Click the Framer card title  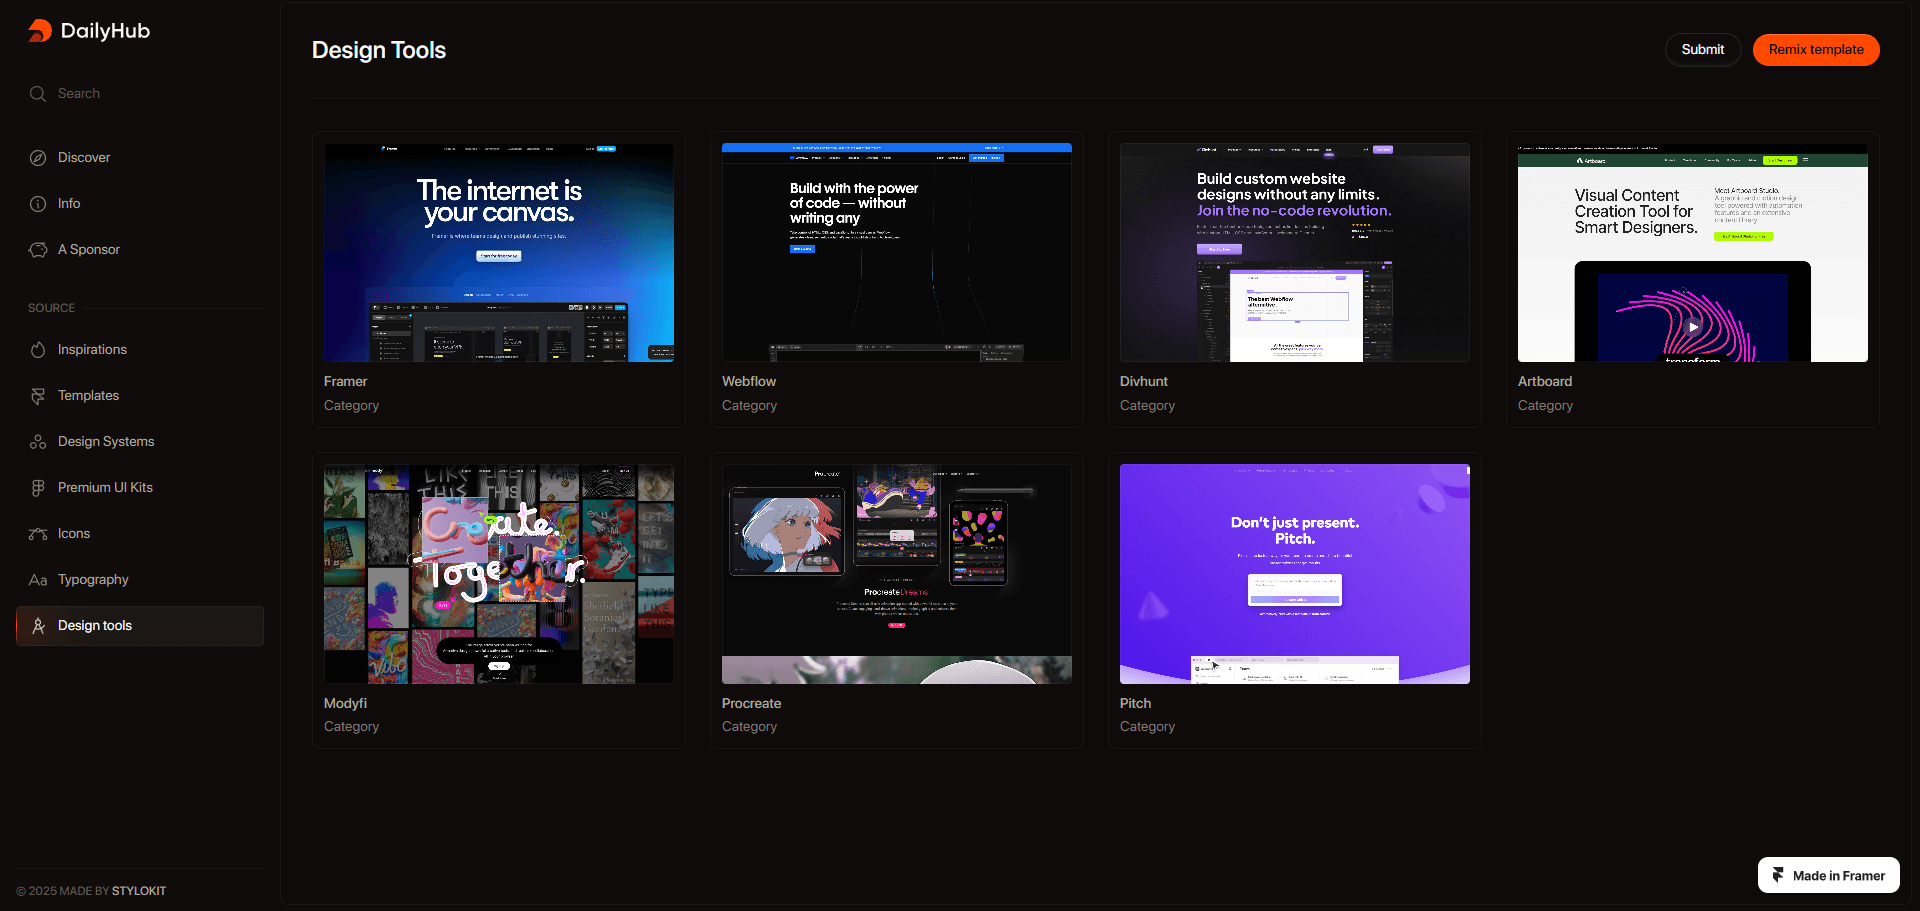point(346,382)
